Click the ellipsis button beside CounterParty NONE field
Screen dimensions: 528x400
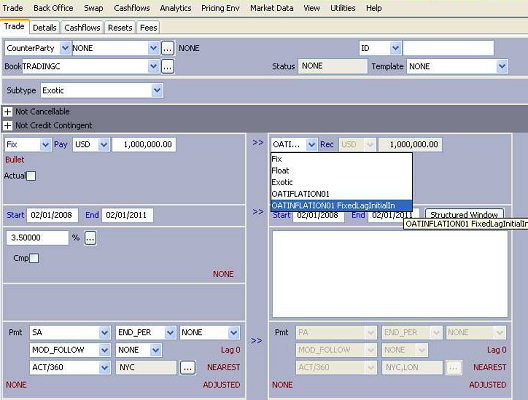coord(167,48)
